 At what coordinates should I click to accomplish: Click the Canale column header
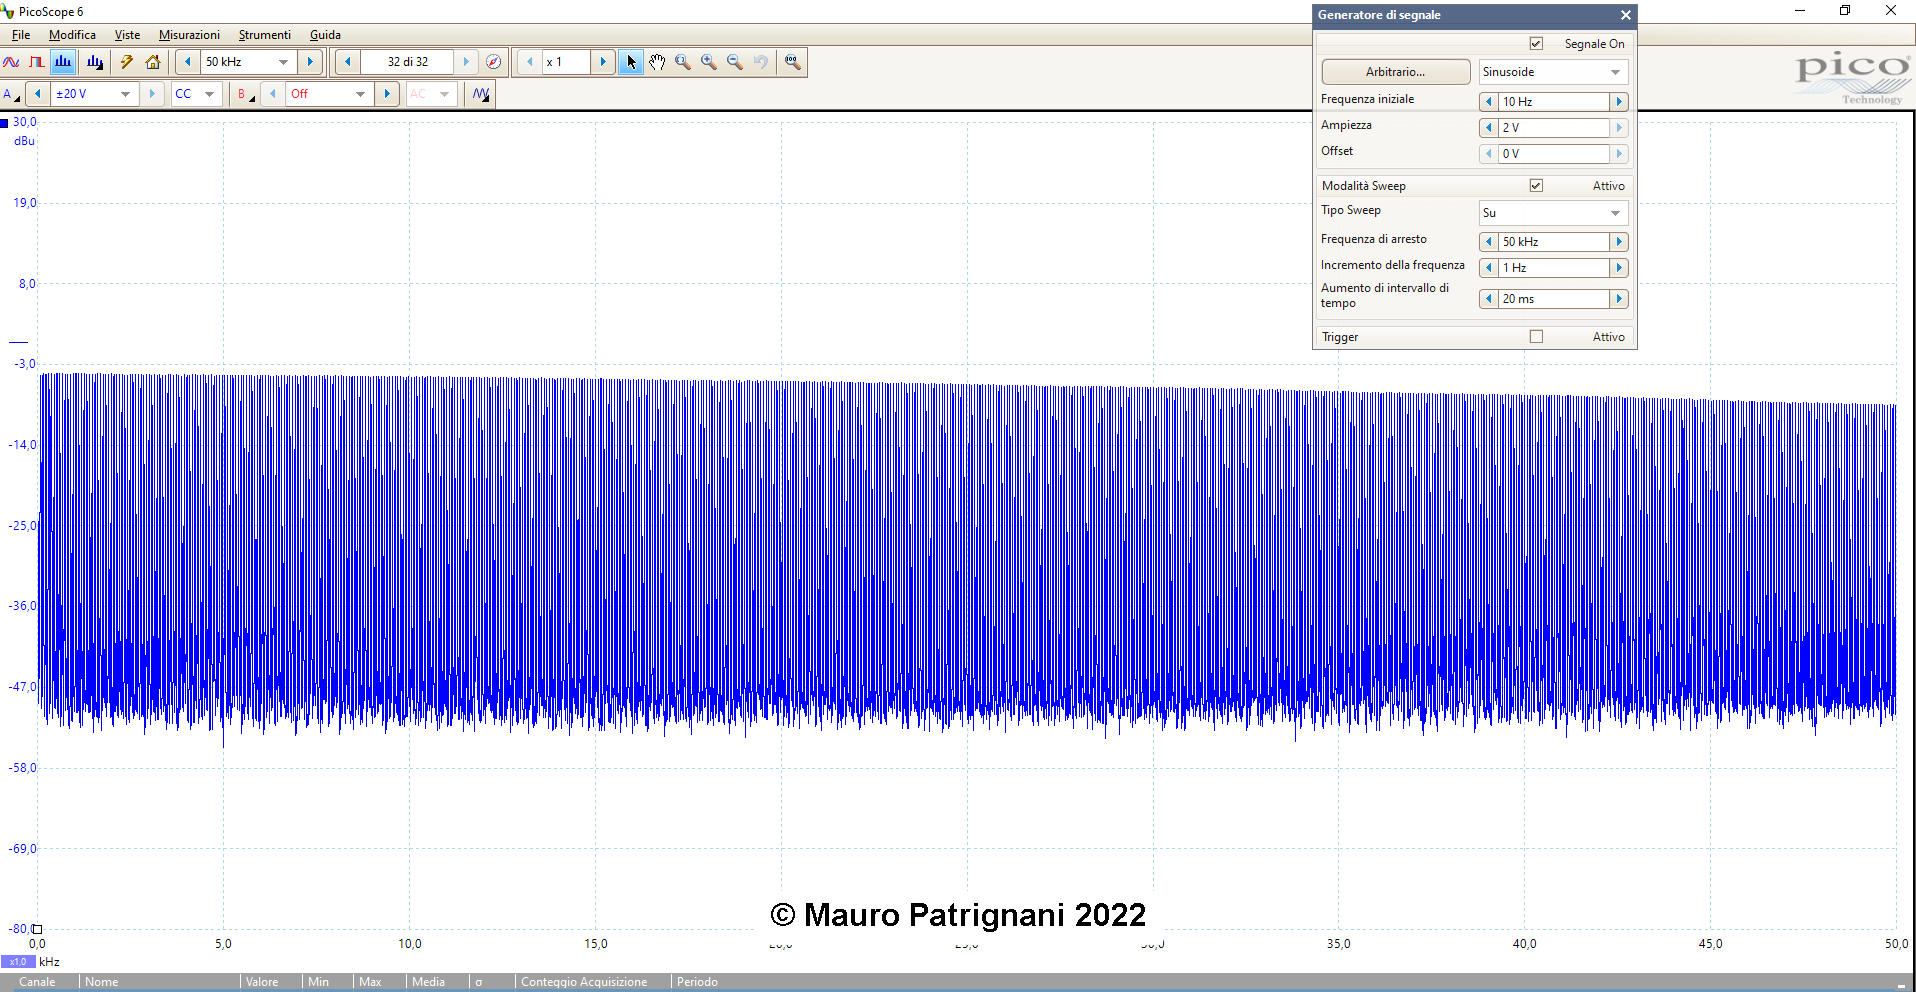point(37,982)
